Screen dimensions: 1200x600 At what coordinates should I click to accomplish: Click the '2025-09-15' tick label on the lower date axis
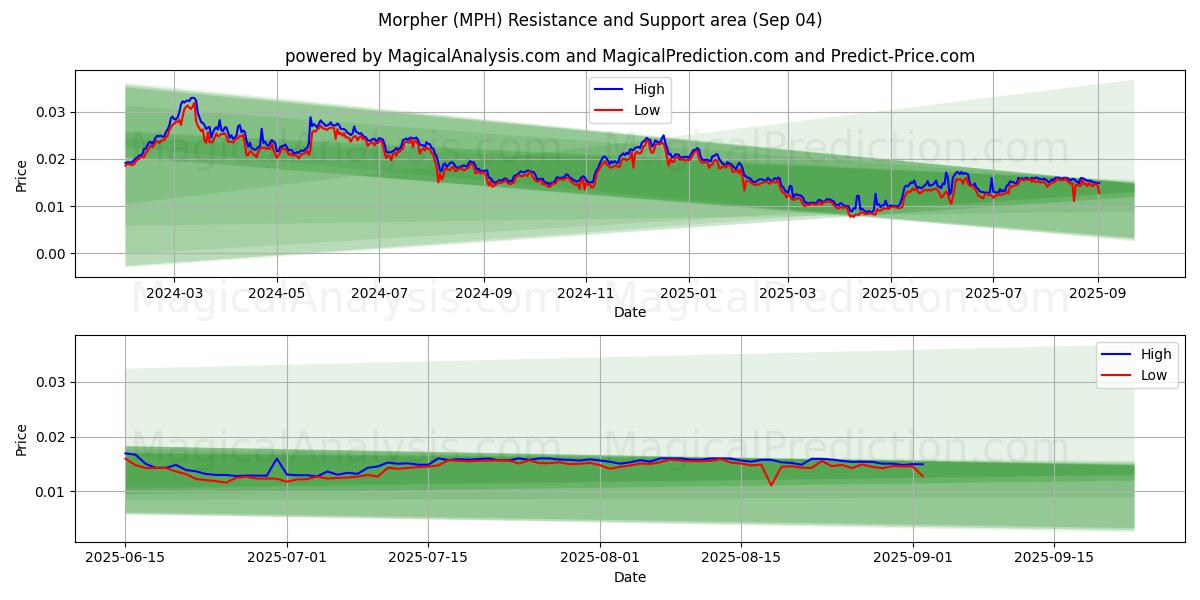[1054, 559]
